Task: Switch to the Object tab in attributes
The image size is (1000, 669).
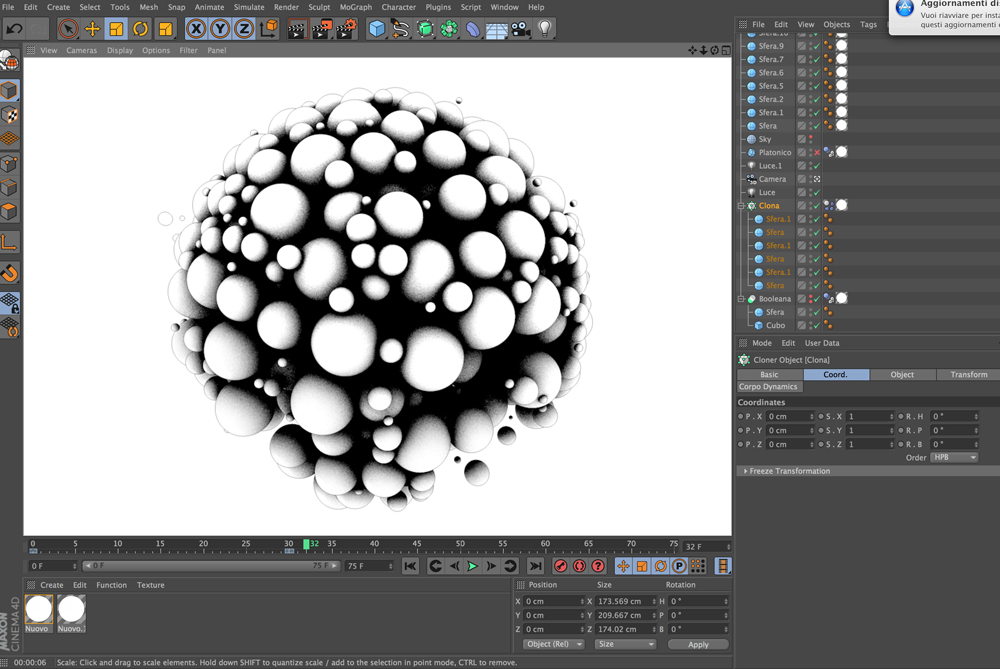Action: pos(902,374)
